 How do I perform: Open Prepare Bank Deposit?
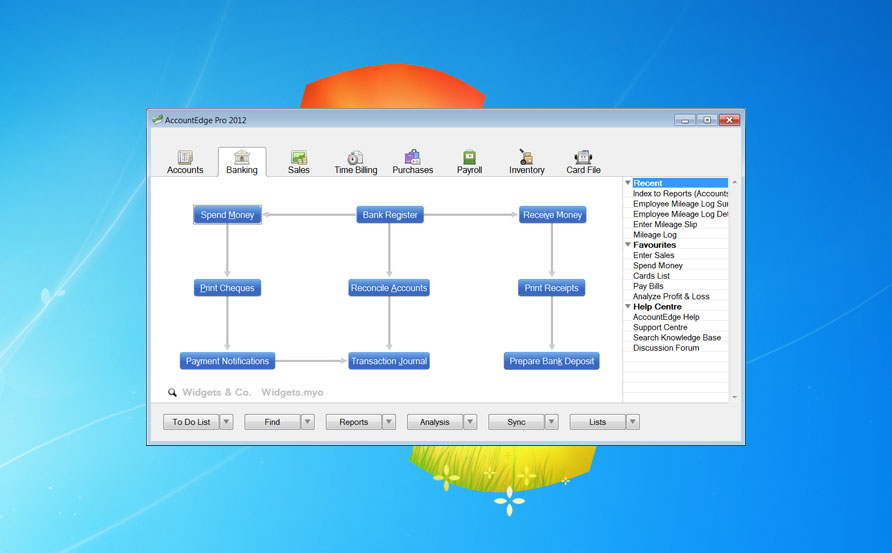[x=551, y=361]
